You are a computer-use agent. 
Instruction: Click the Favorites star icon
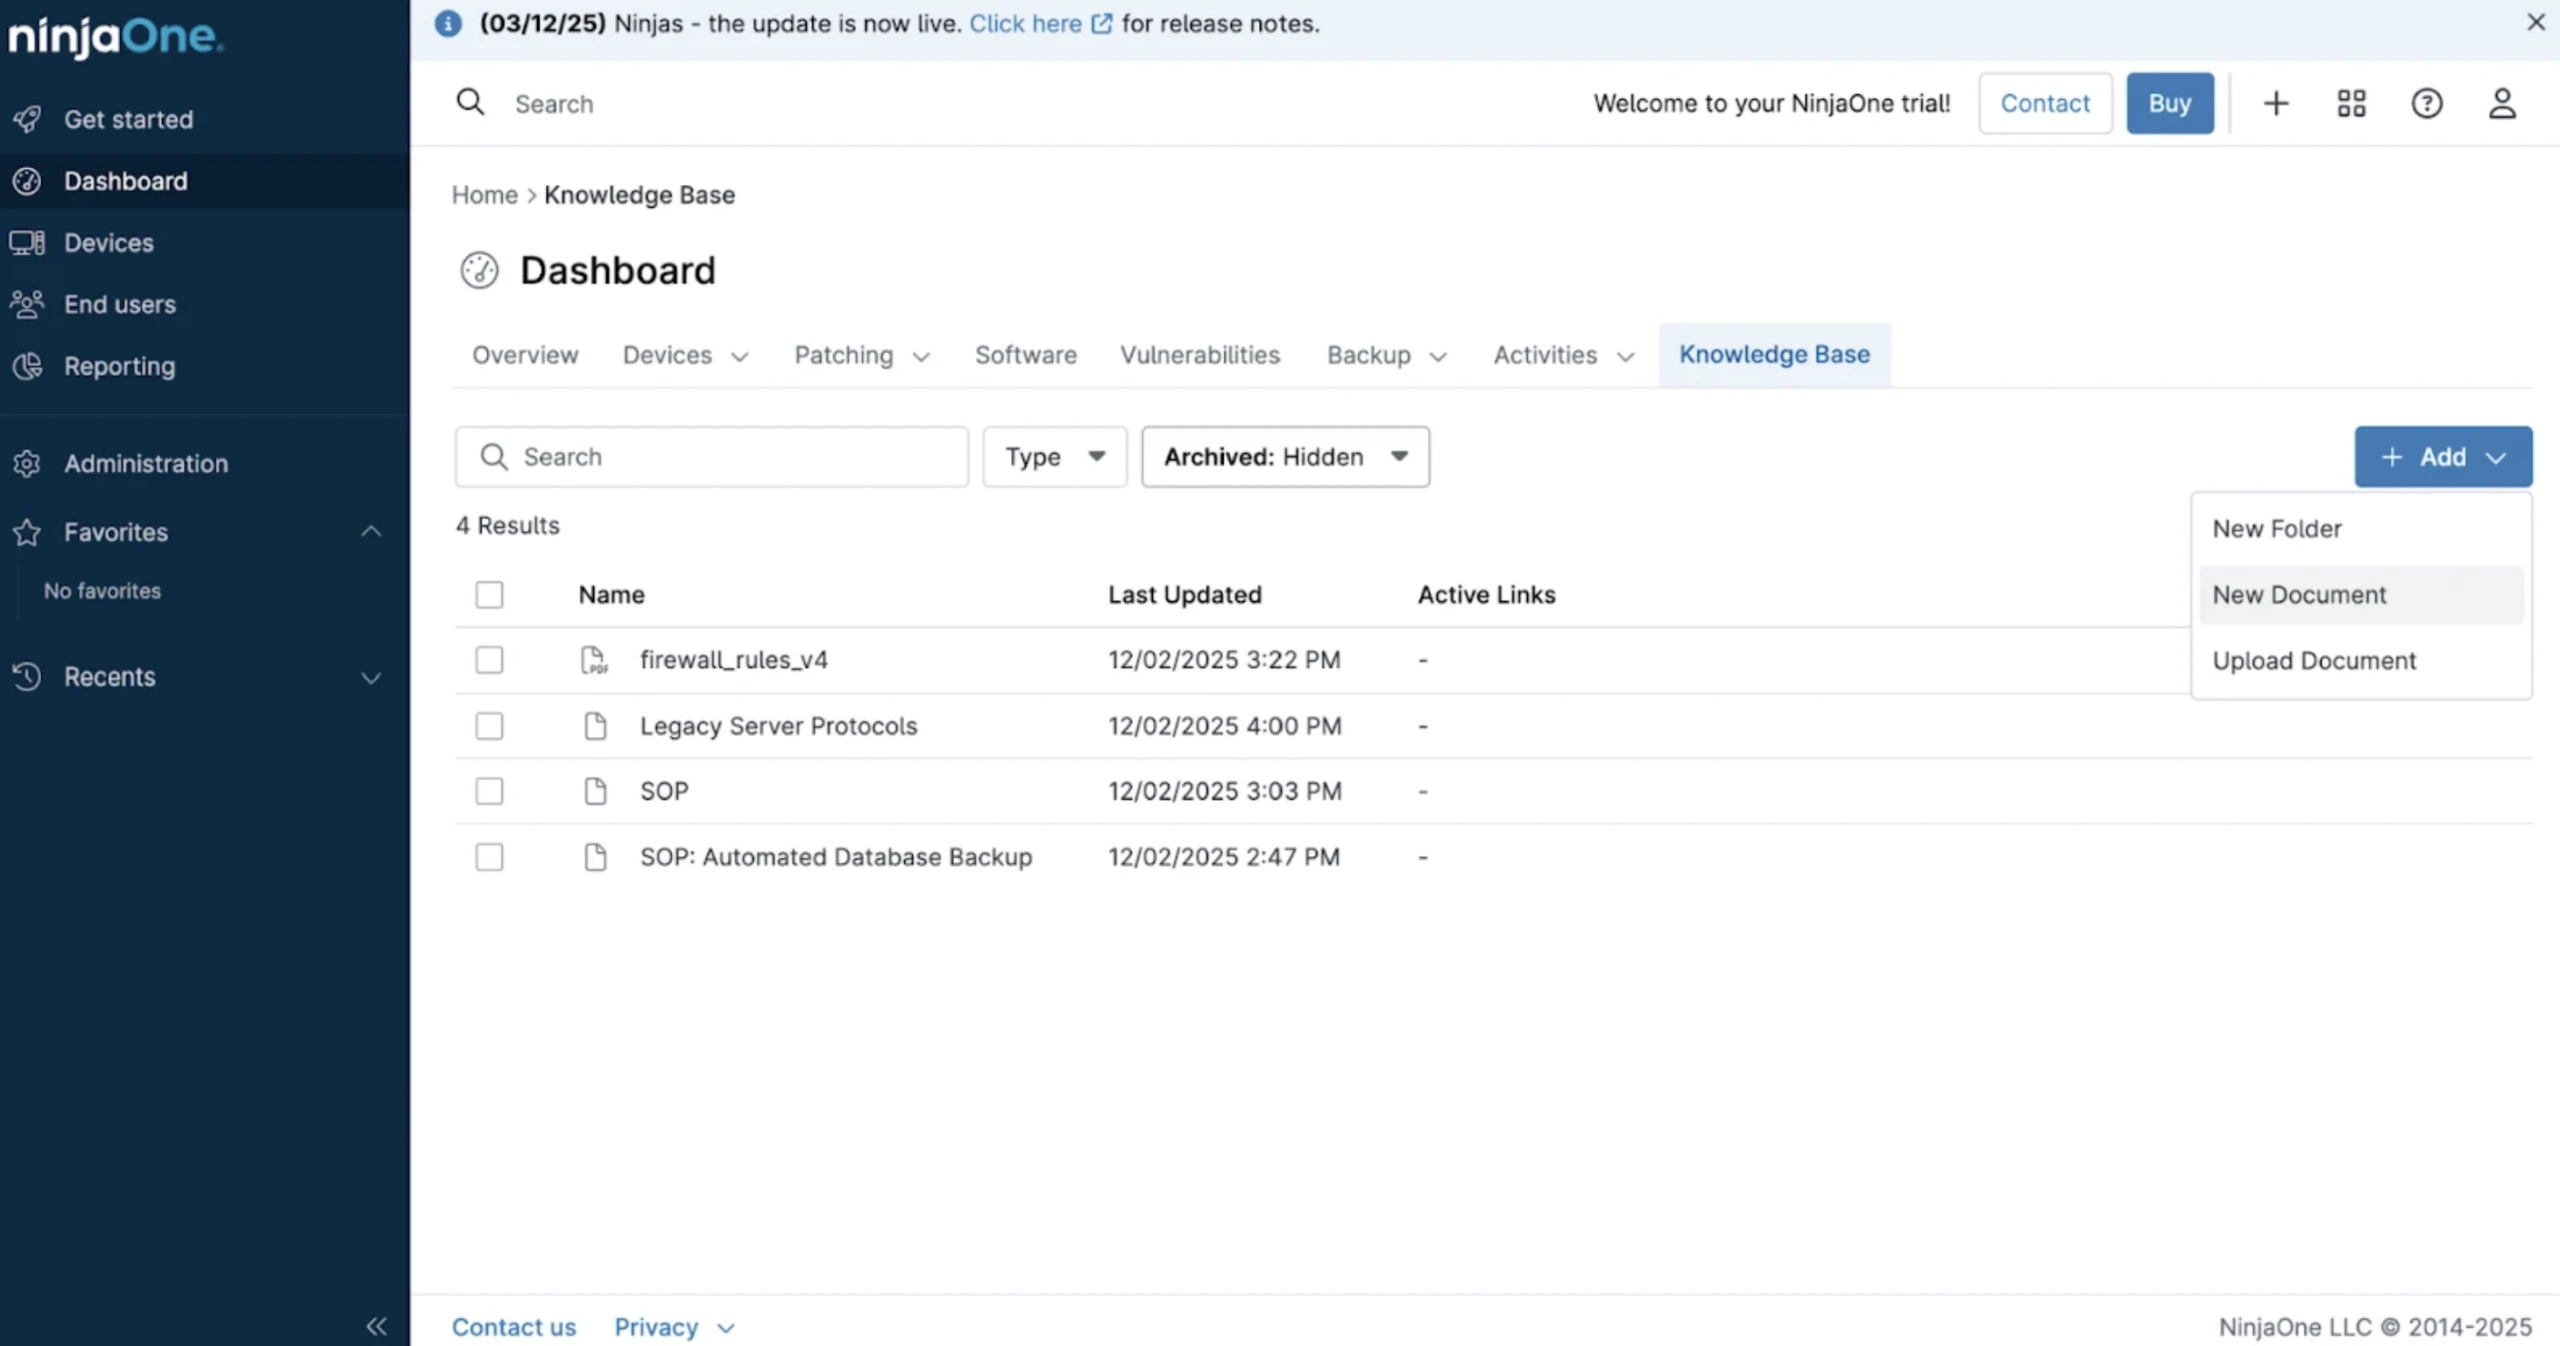27,532
